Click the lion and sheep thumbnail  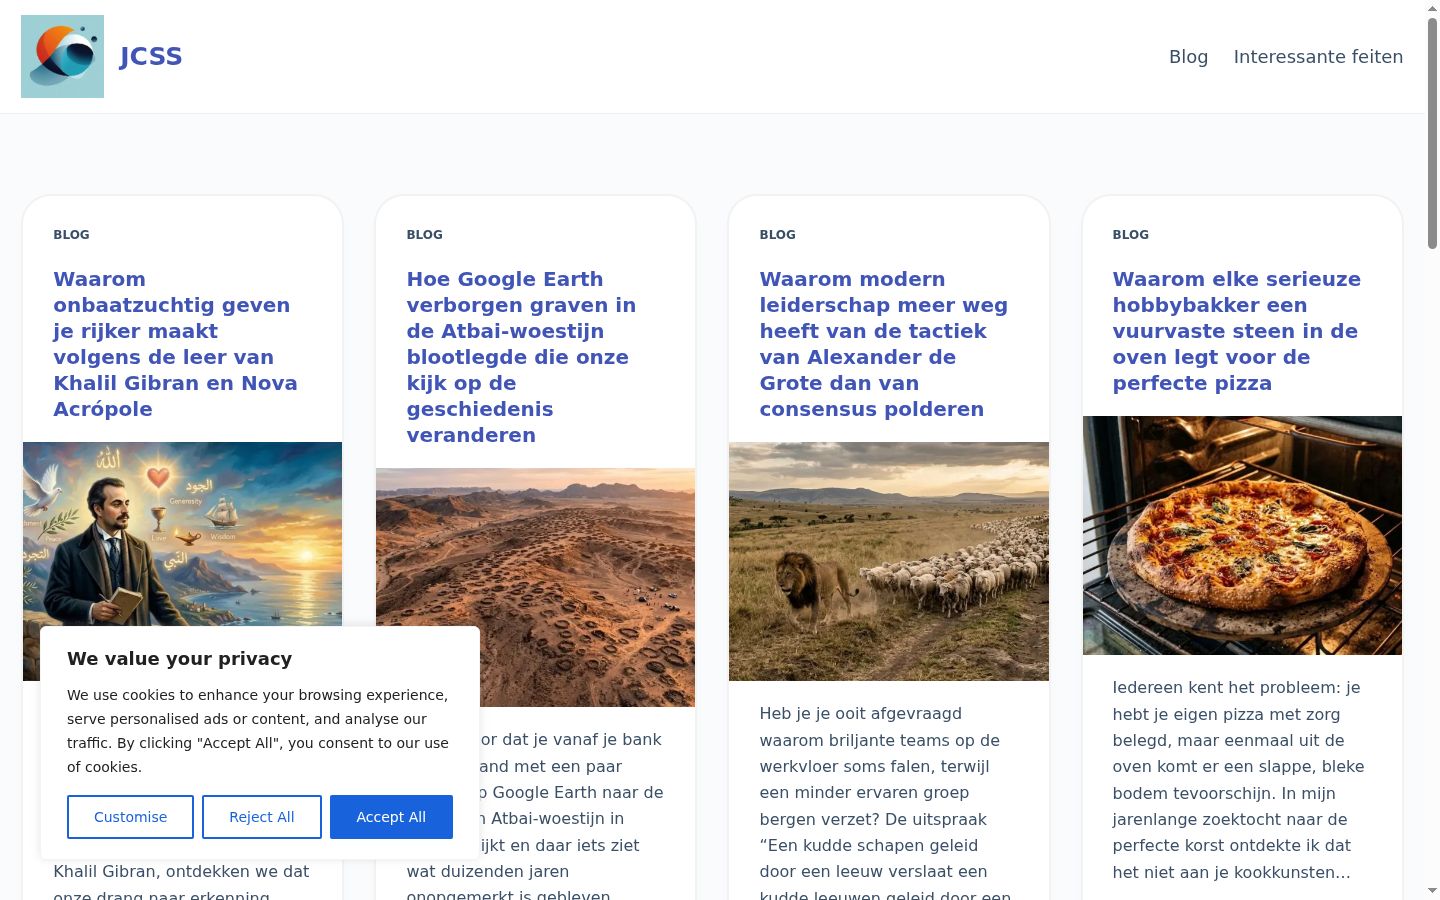pos(889,561)
